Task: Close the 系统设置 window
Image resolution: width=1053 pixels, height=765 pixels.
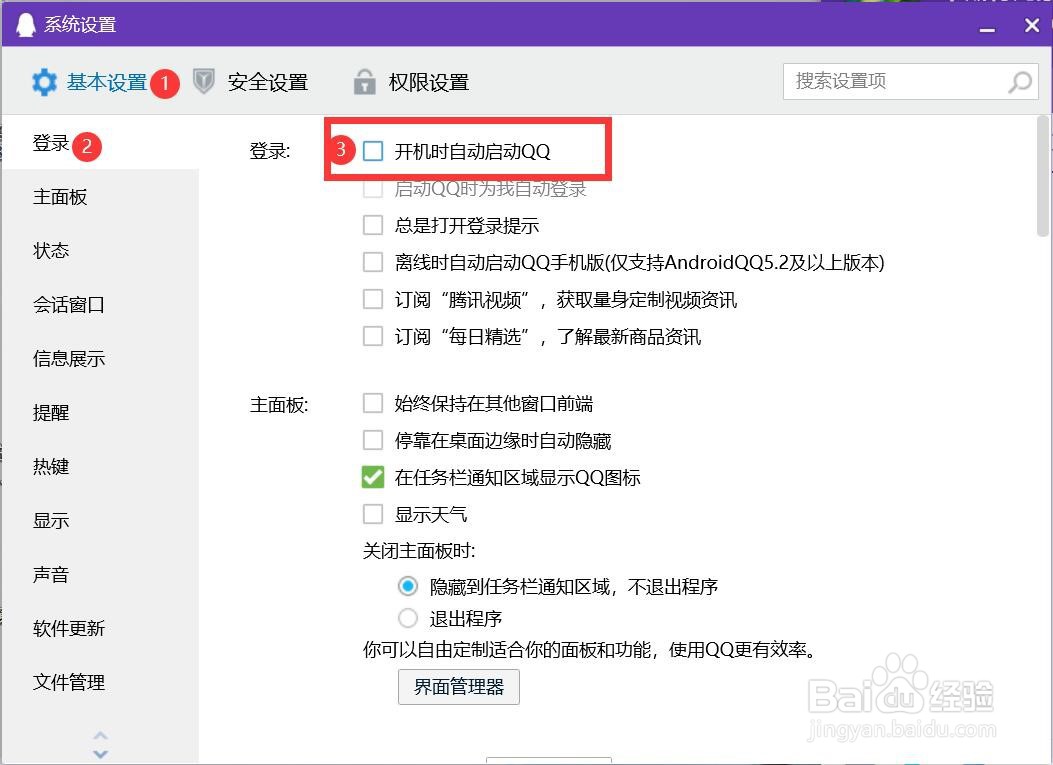Action: click(1032, 26)
